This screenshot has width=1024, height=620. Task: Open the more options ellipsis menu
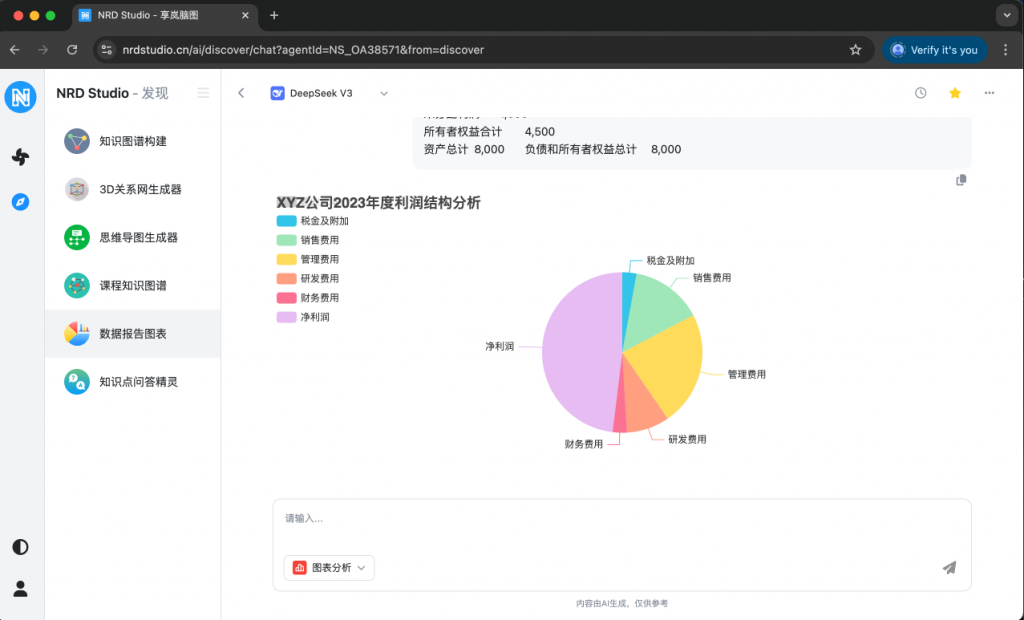click(989, 93)
